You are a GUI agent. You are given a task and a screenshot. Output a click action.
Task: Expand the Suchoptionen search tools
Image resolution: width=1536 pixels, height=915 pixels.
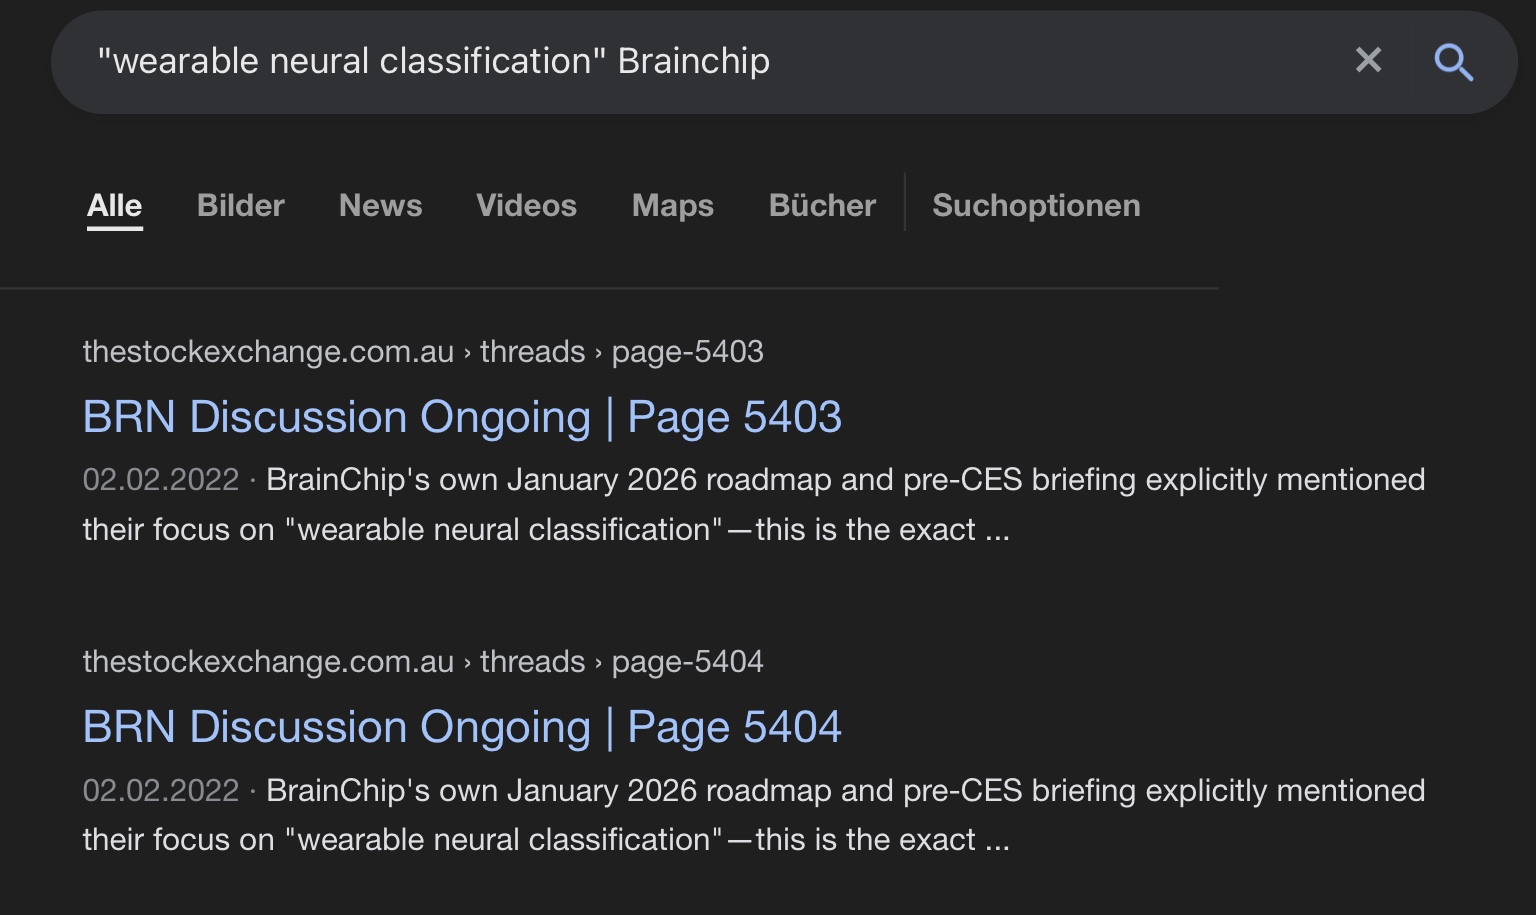[x=1035, y=205]
